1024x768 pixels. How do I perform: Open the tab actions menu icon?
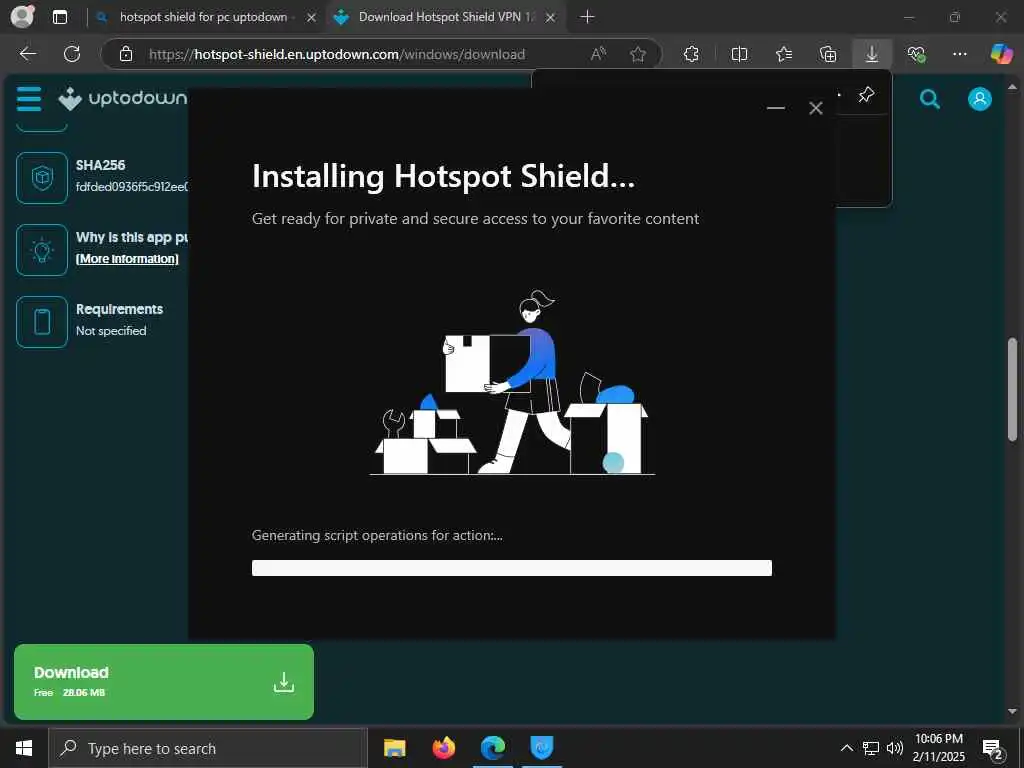[60, 17]
